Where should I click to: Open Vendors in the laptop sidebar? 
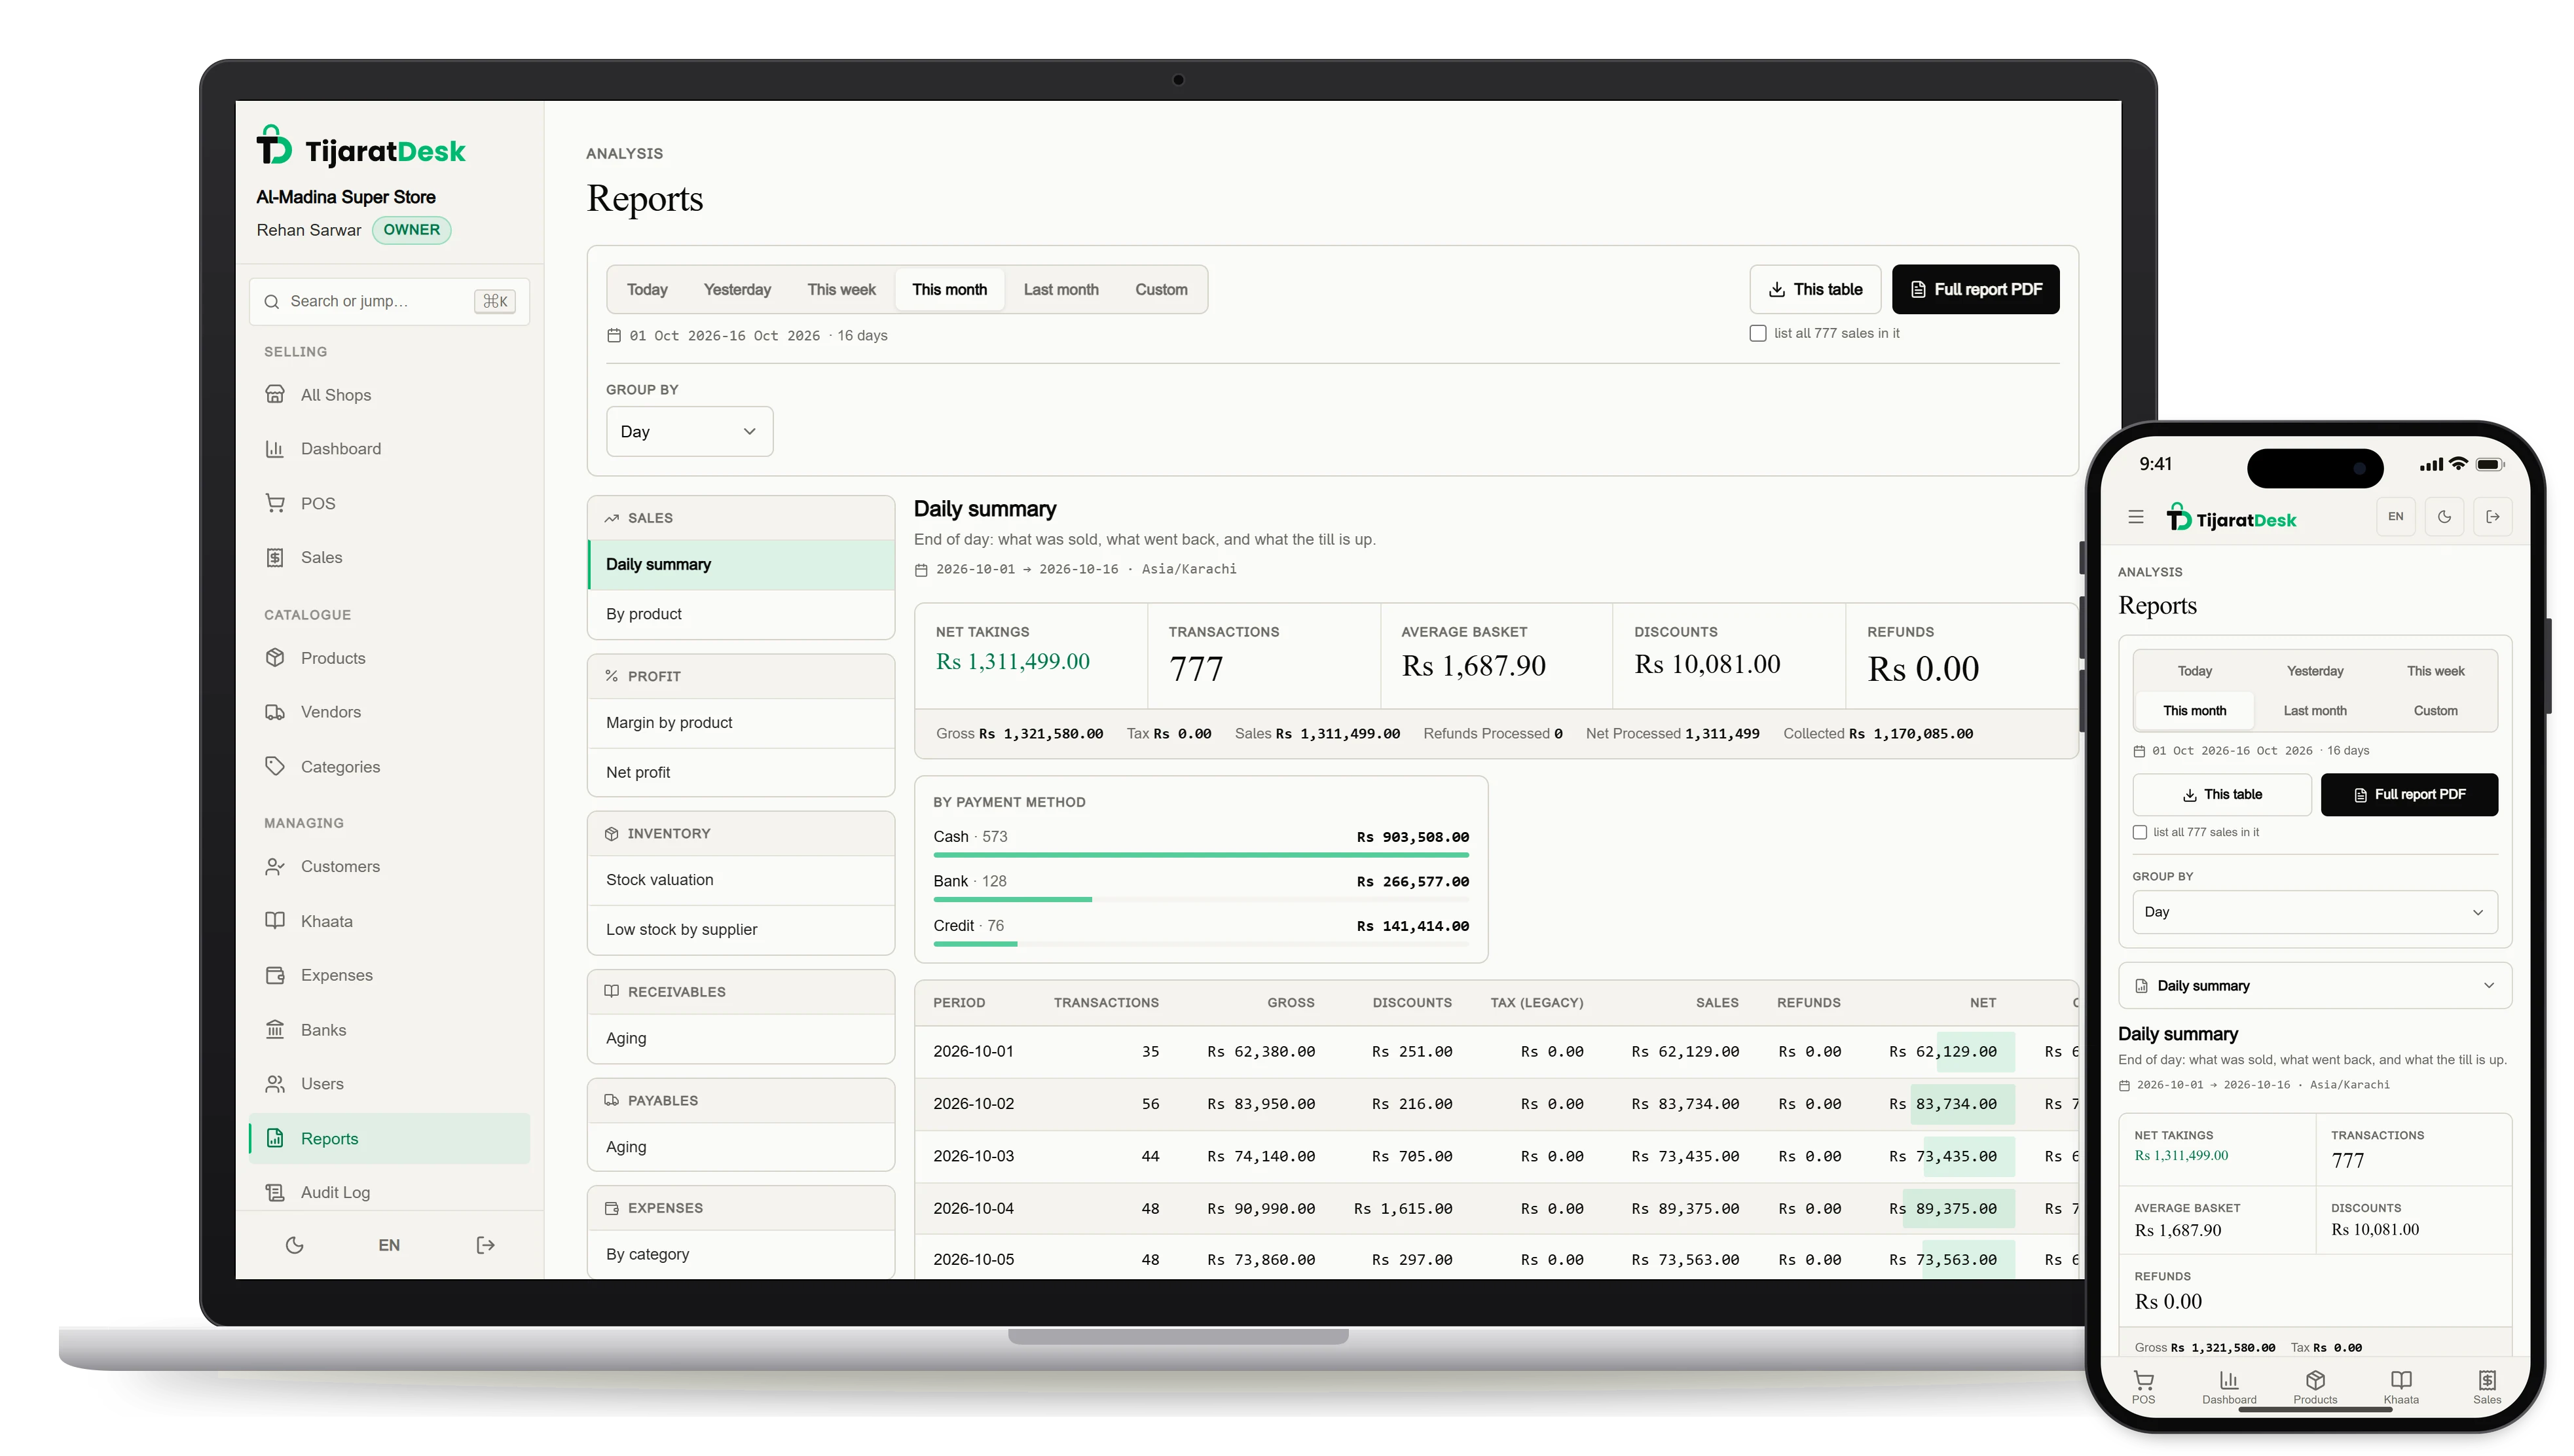click(x=389, y=712)
